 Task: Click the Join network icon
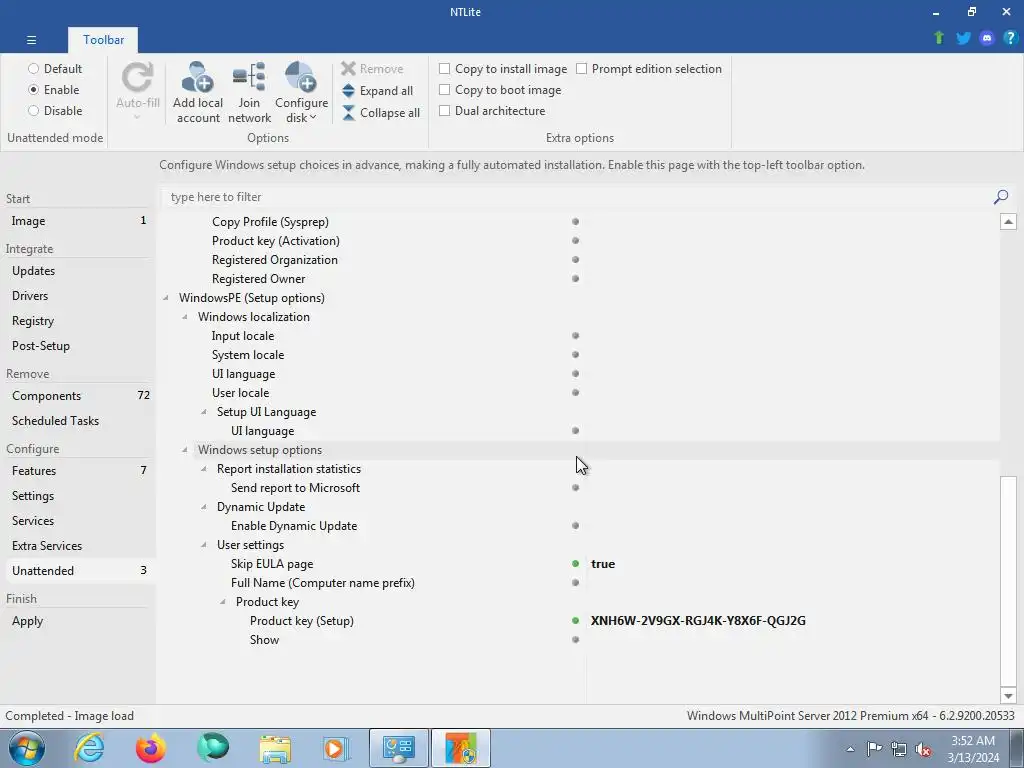coord(249,77)
